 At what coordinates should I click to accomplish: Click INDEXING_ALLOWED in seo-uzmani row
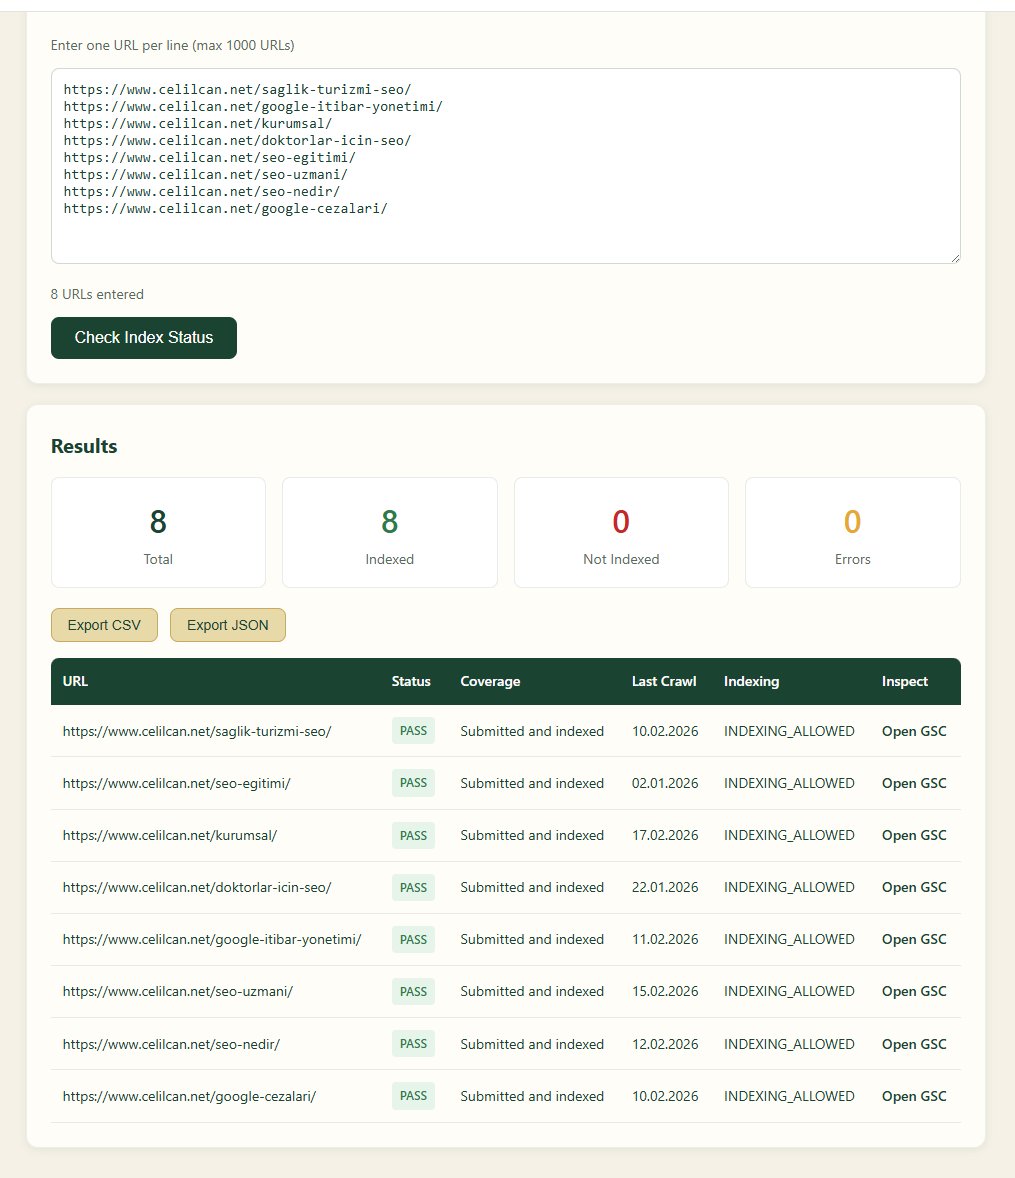[789, 992]
